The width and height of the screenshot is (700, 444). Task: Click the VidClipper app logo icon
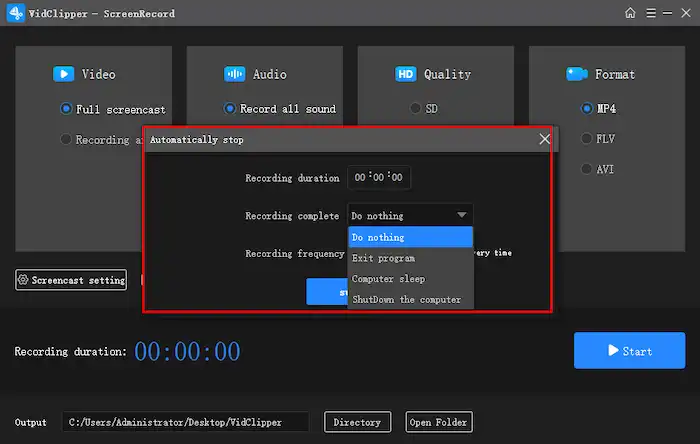(16, 13)
